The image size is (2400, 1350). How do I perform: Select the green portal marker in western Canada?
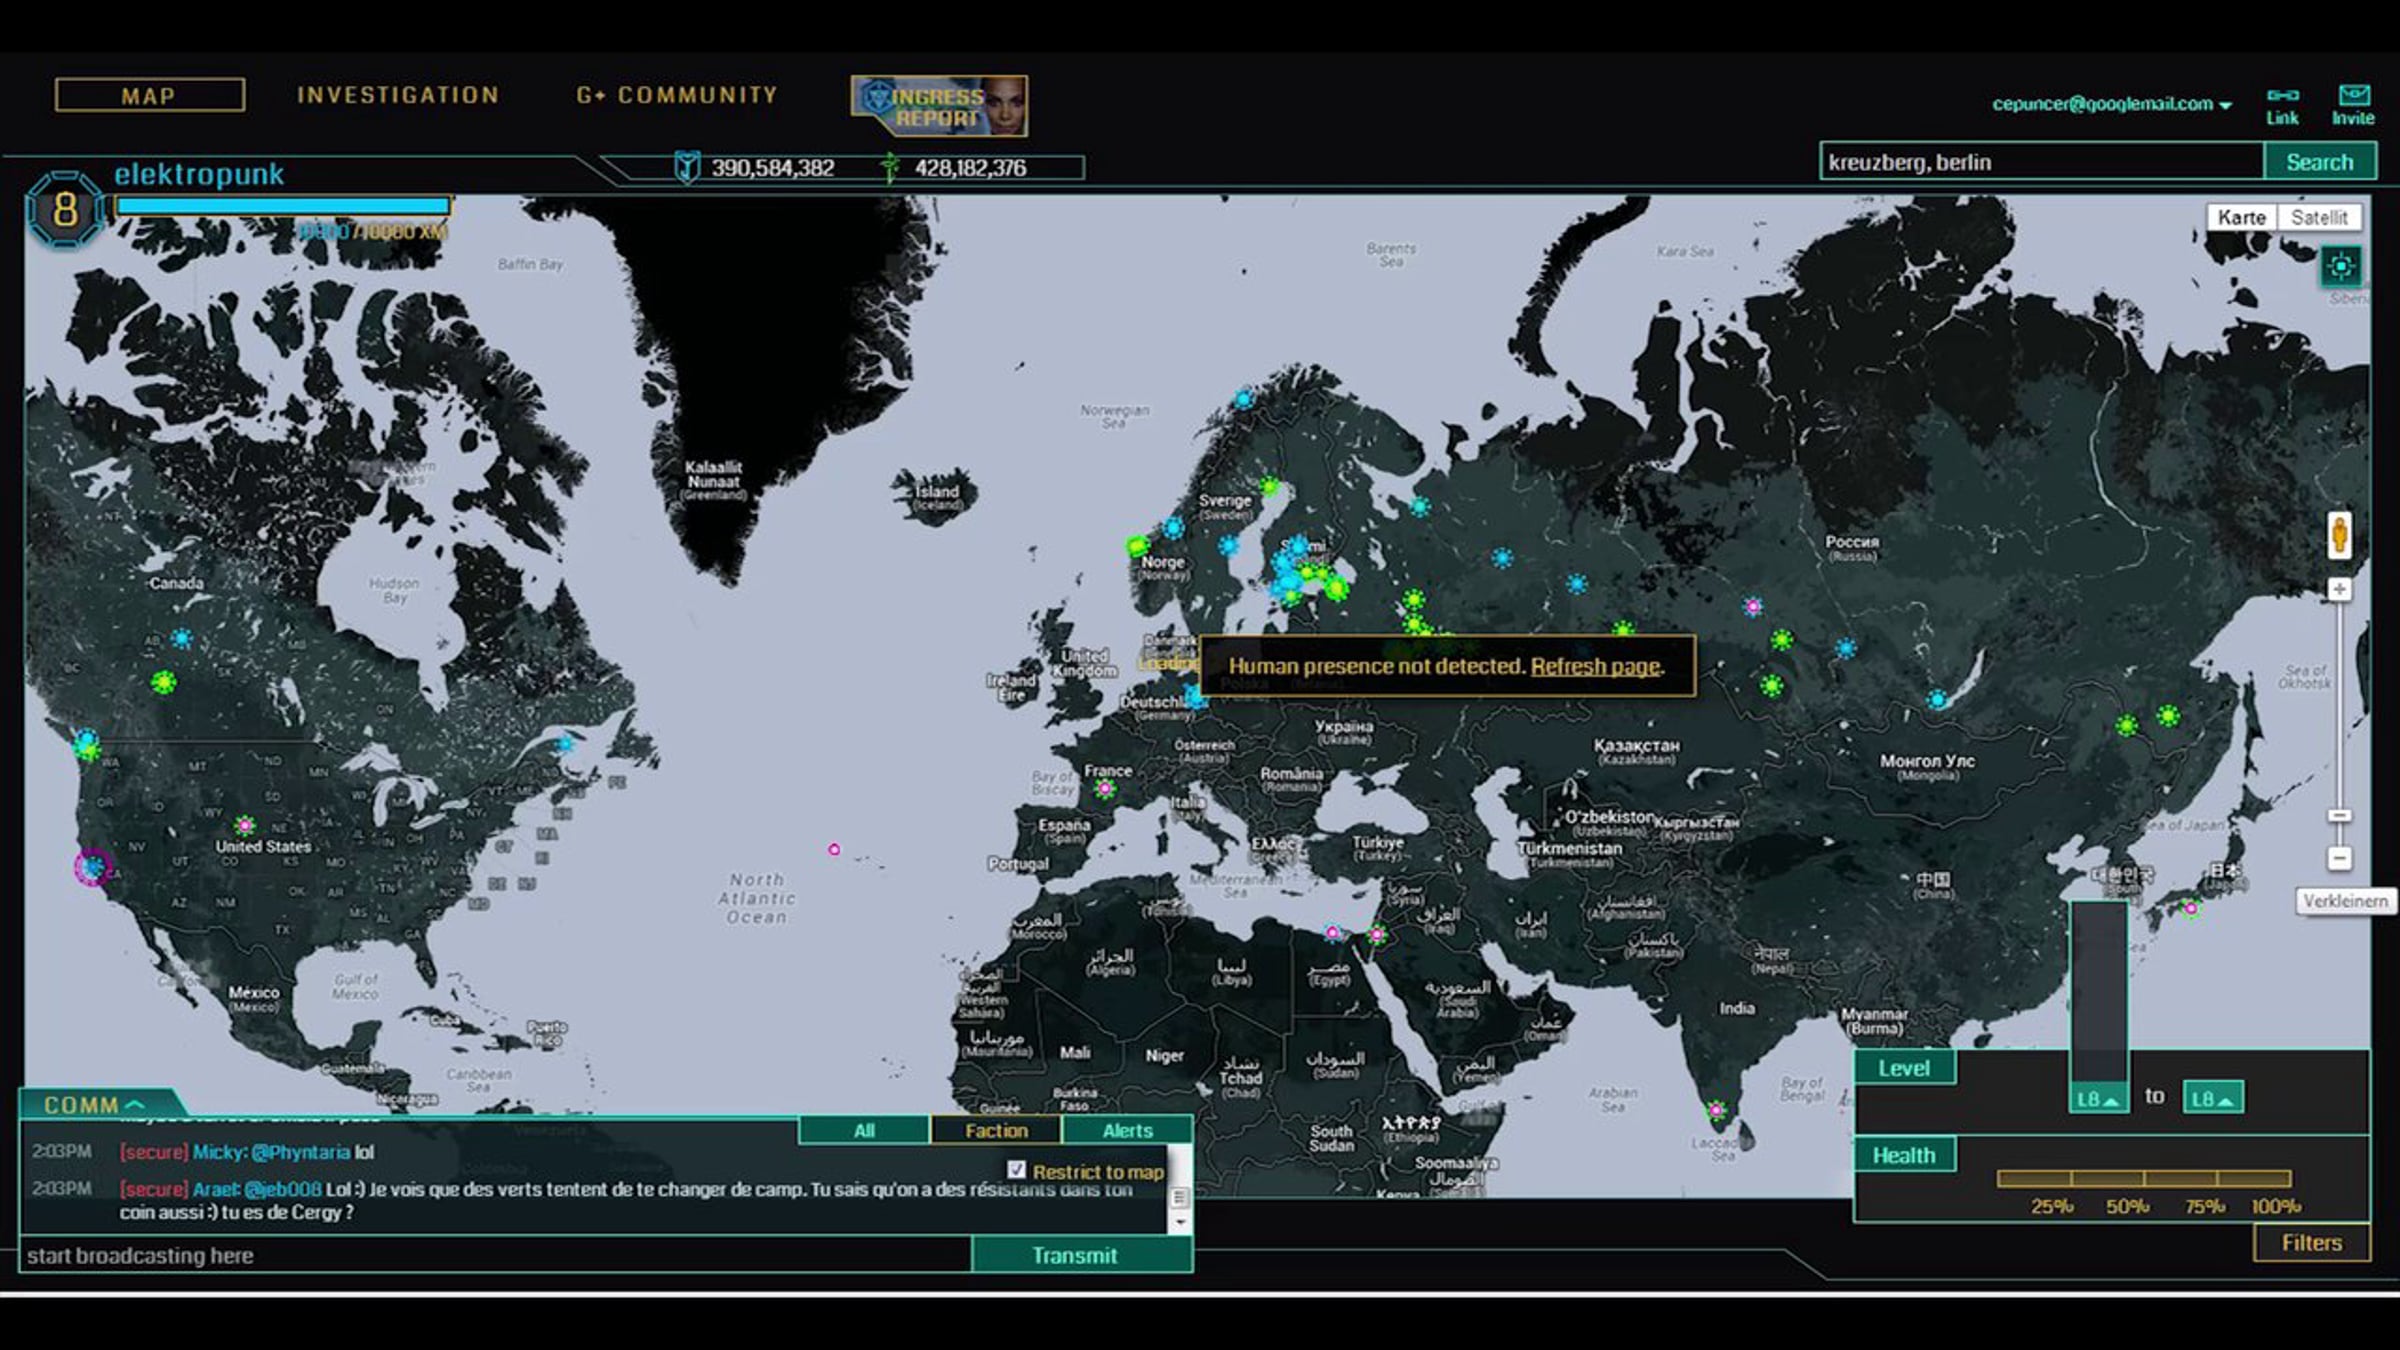163,682
